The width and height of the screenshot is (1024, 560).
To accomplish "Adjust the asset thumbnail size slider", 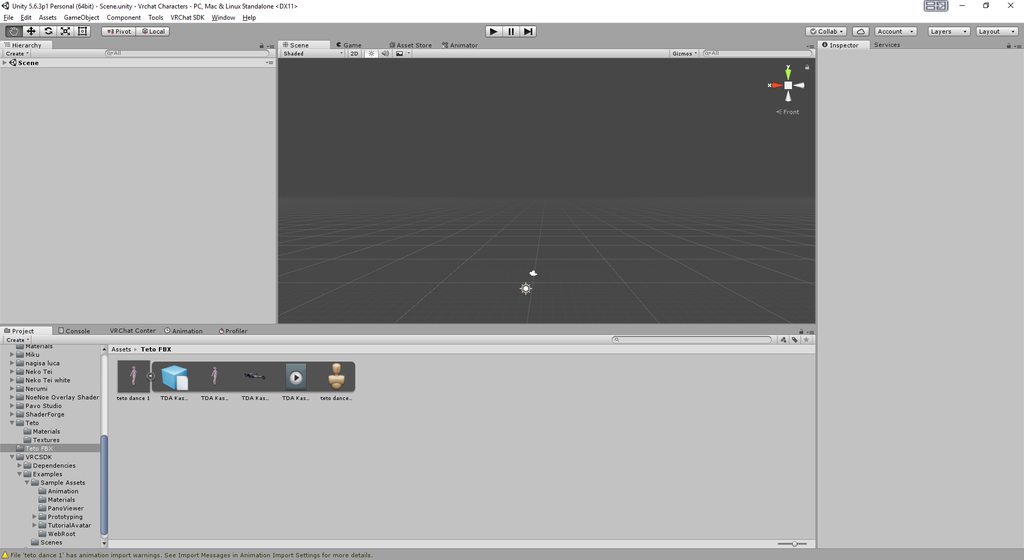I will coord(792,544).
